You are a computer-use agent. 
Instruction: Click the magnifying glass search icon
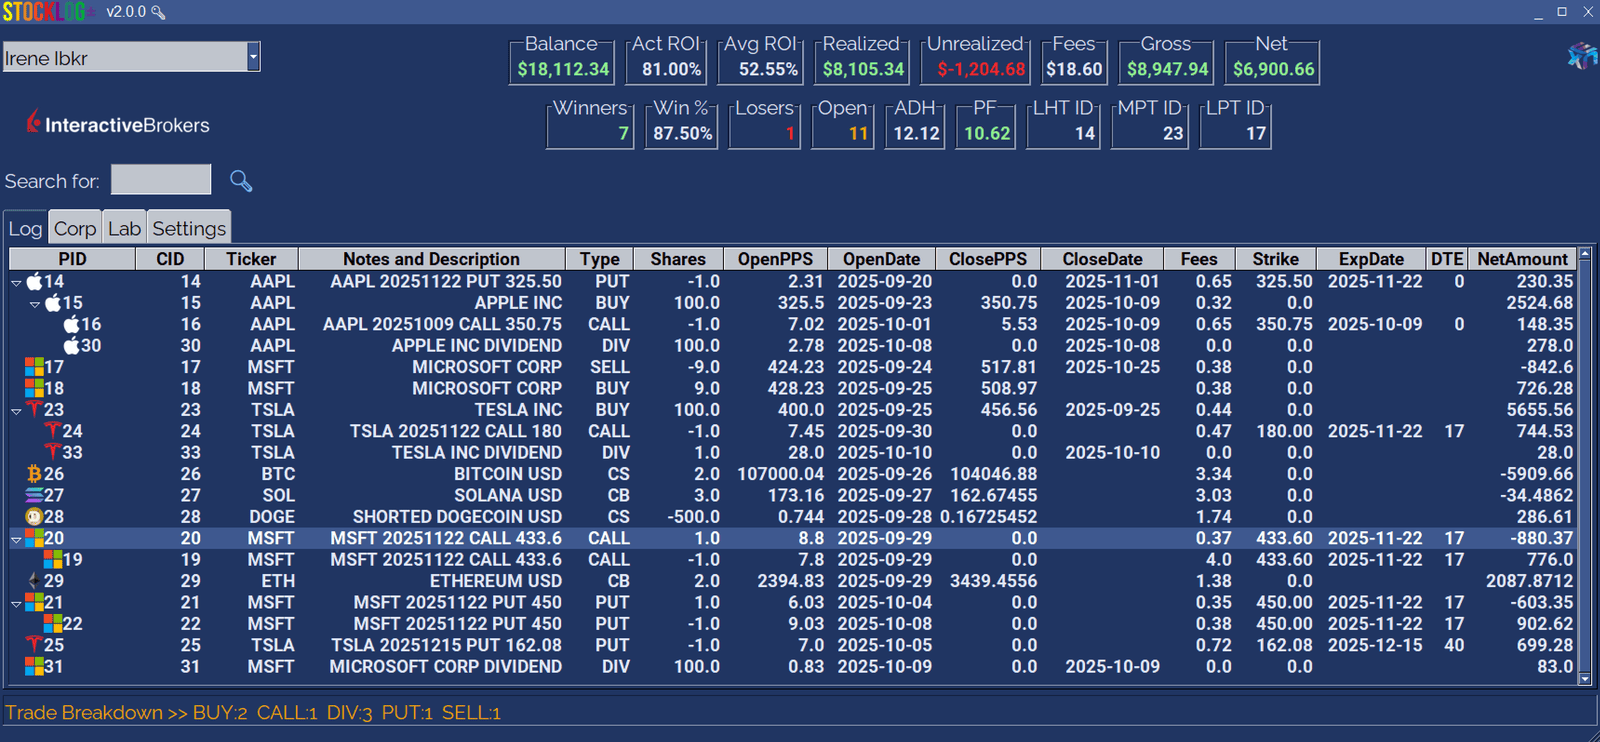point(241,180)
